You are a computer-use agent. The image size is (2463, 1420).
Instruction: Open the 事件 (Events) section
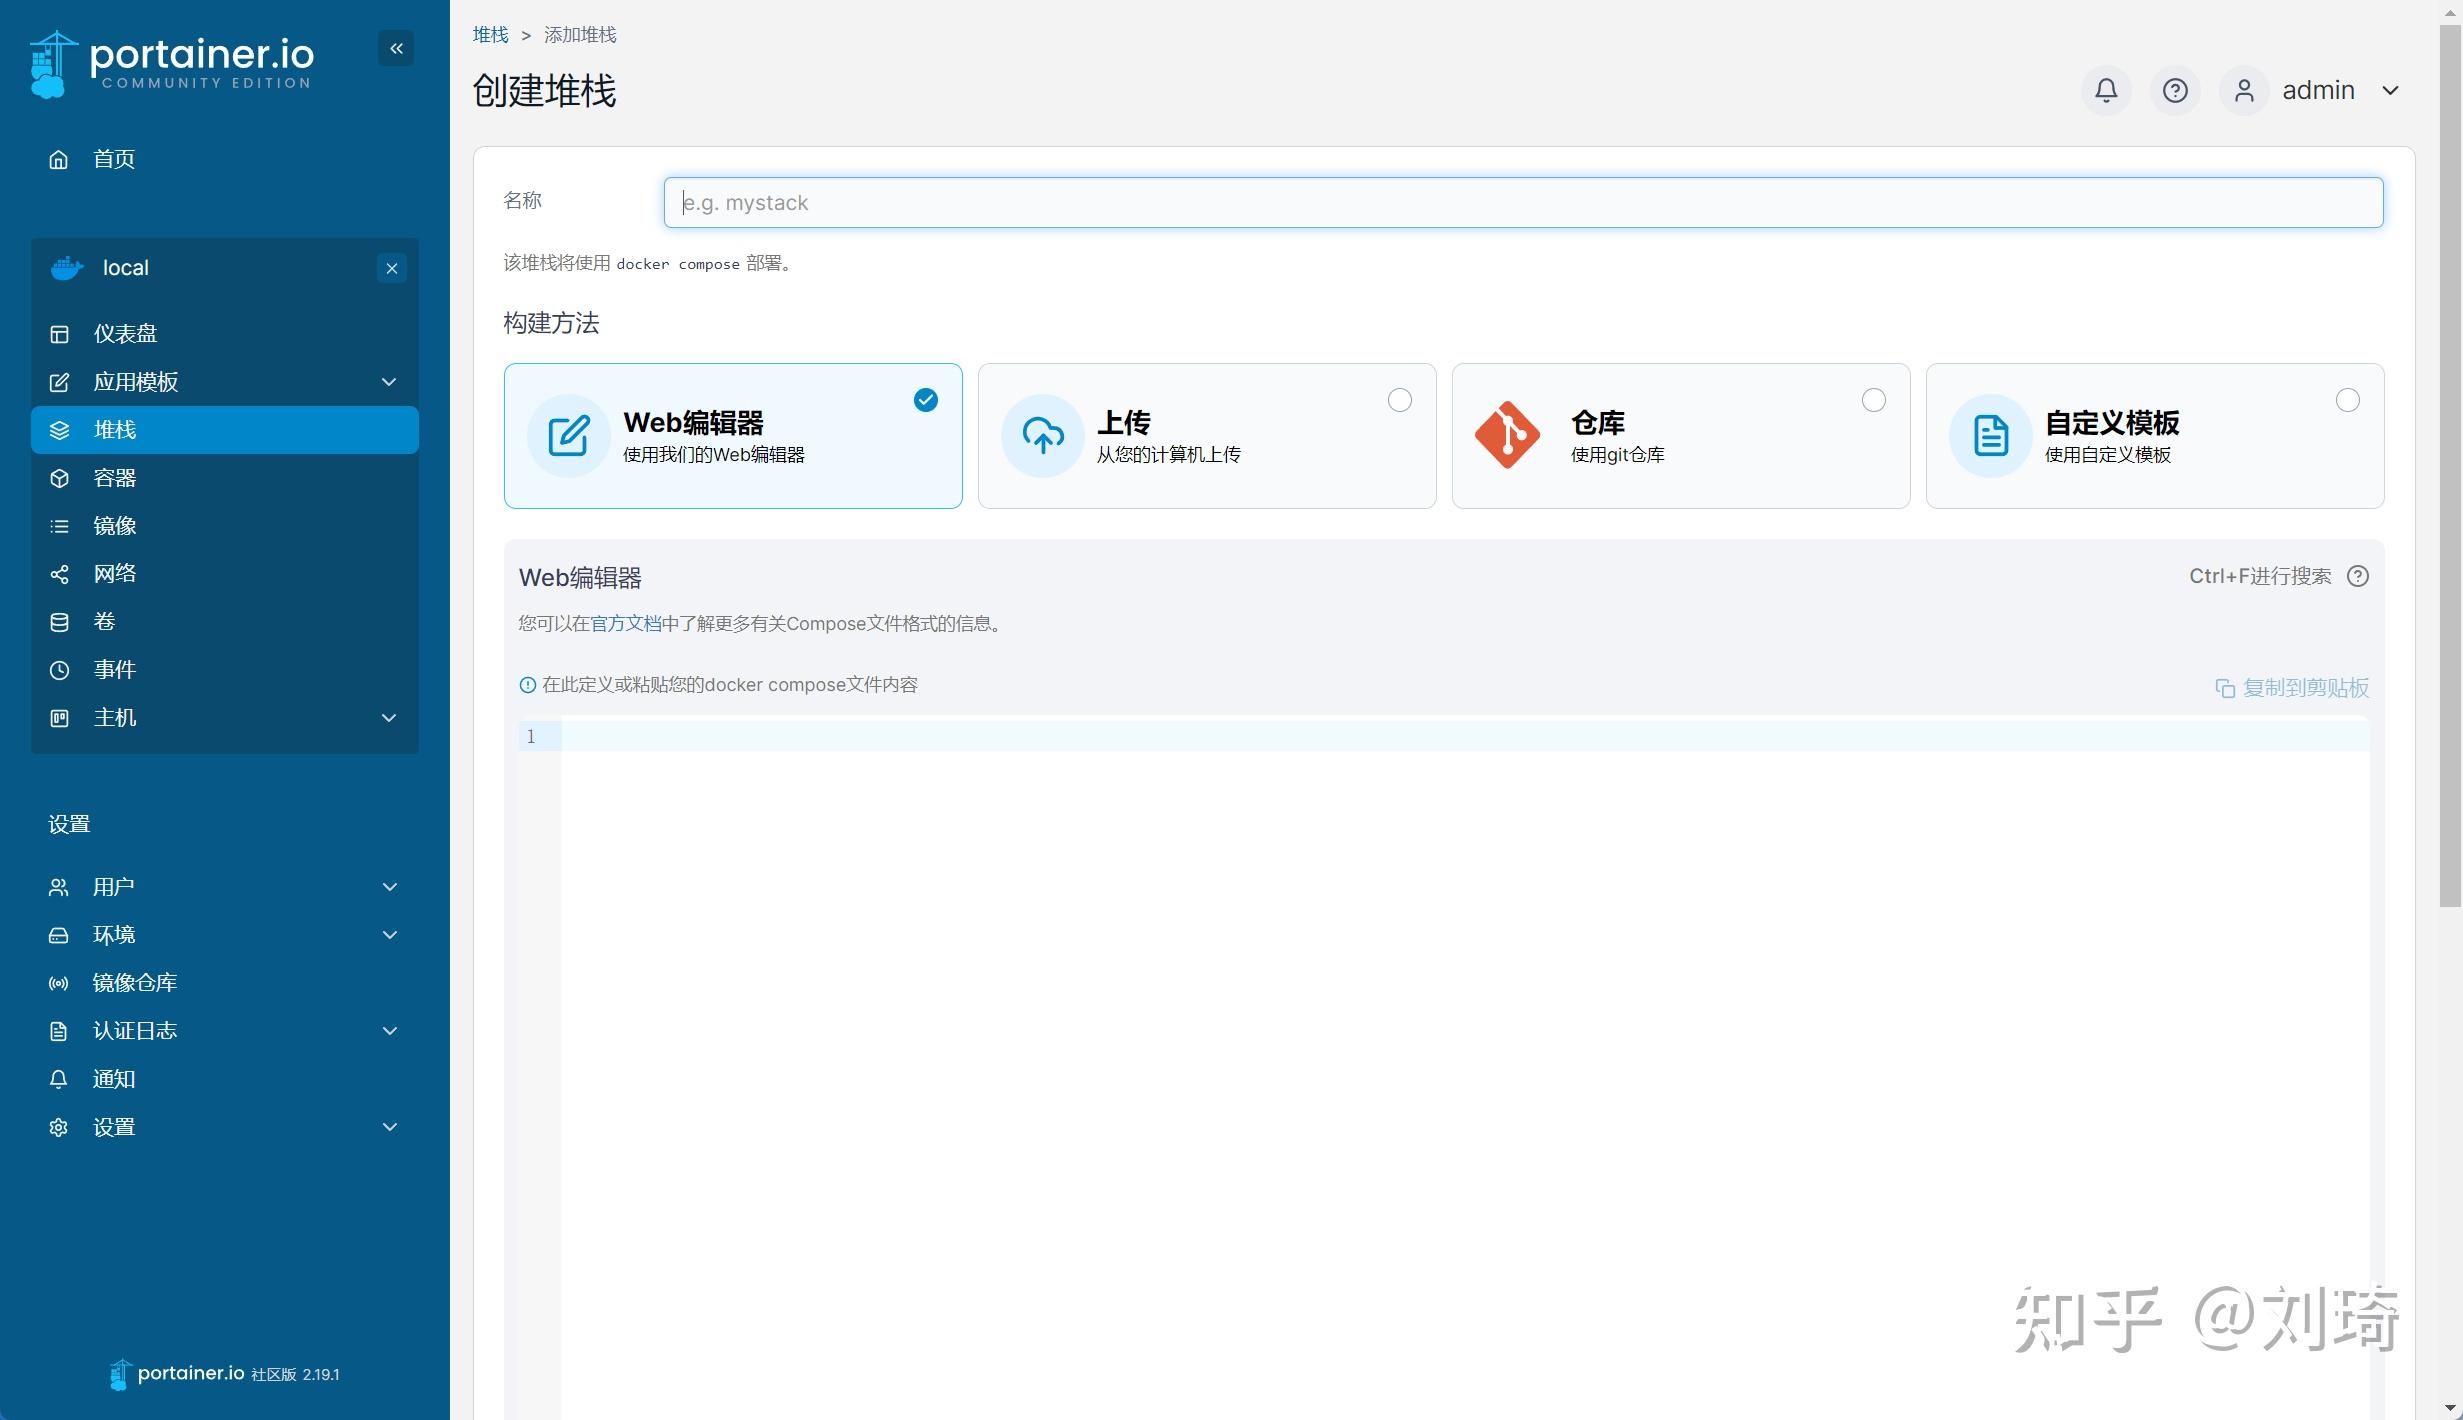point(114,669)
